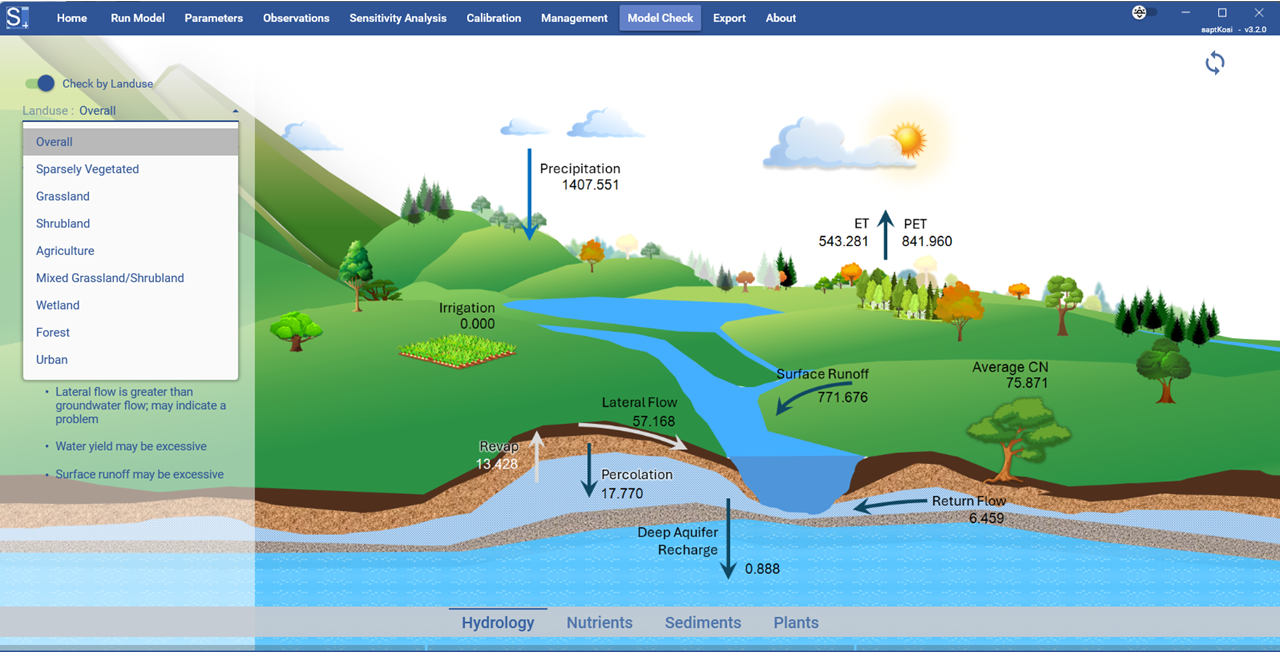This screenshot has width=1280, height=653.
Task: Select Agriculture from the landuse list
Action: click(x=66, y=250)
